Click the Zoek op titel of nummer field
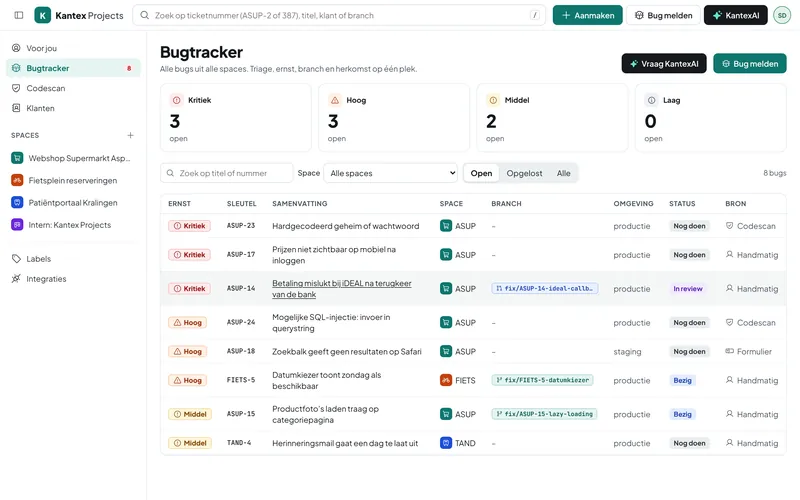The width and height of the screenshot is (800, 500). pos(227,173)
